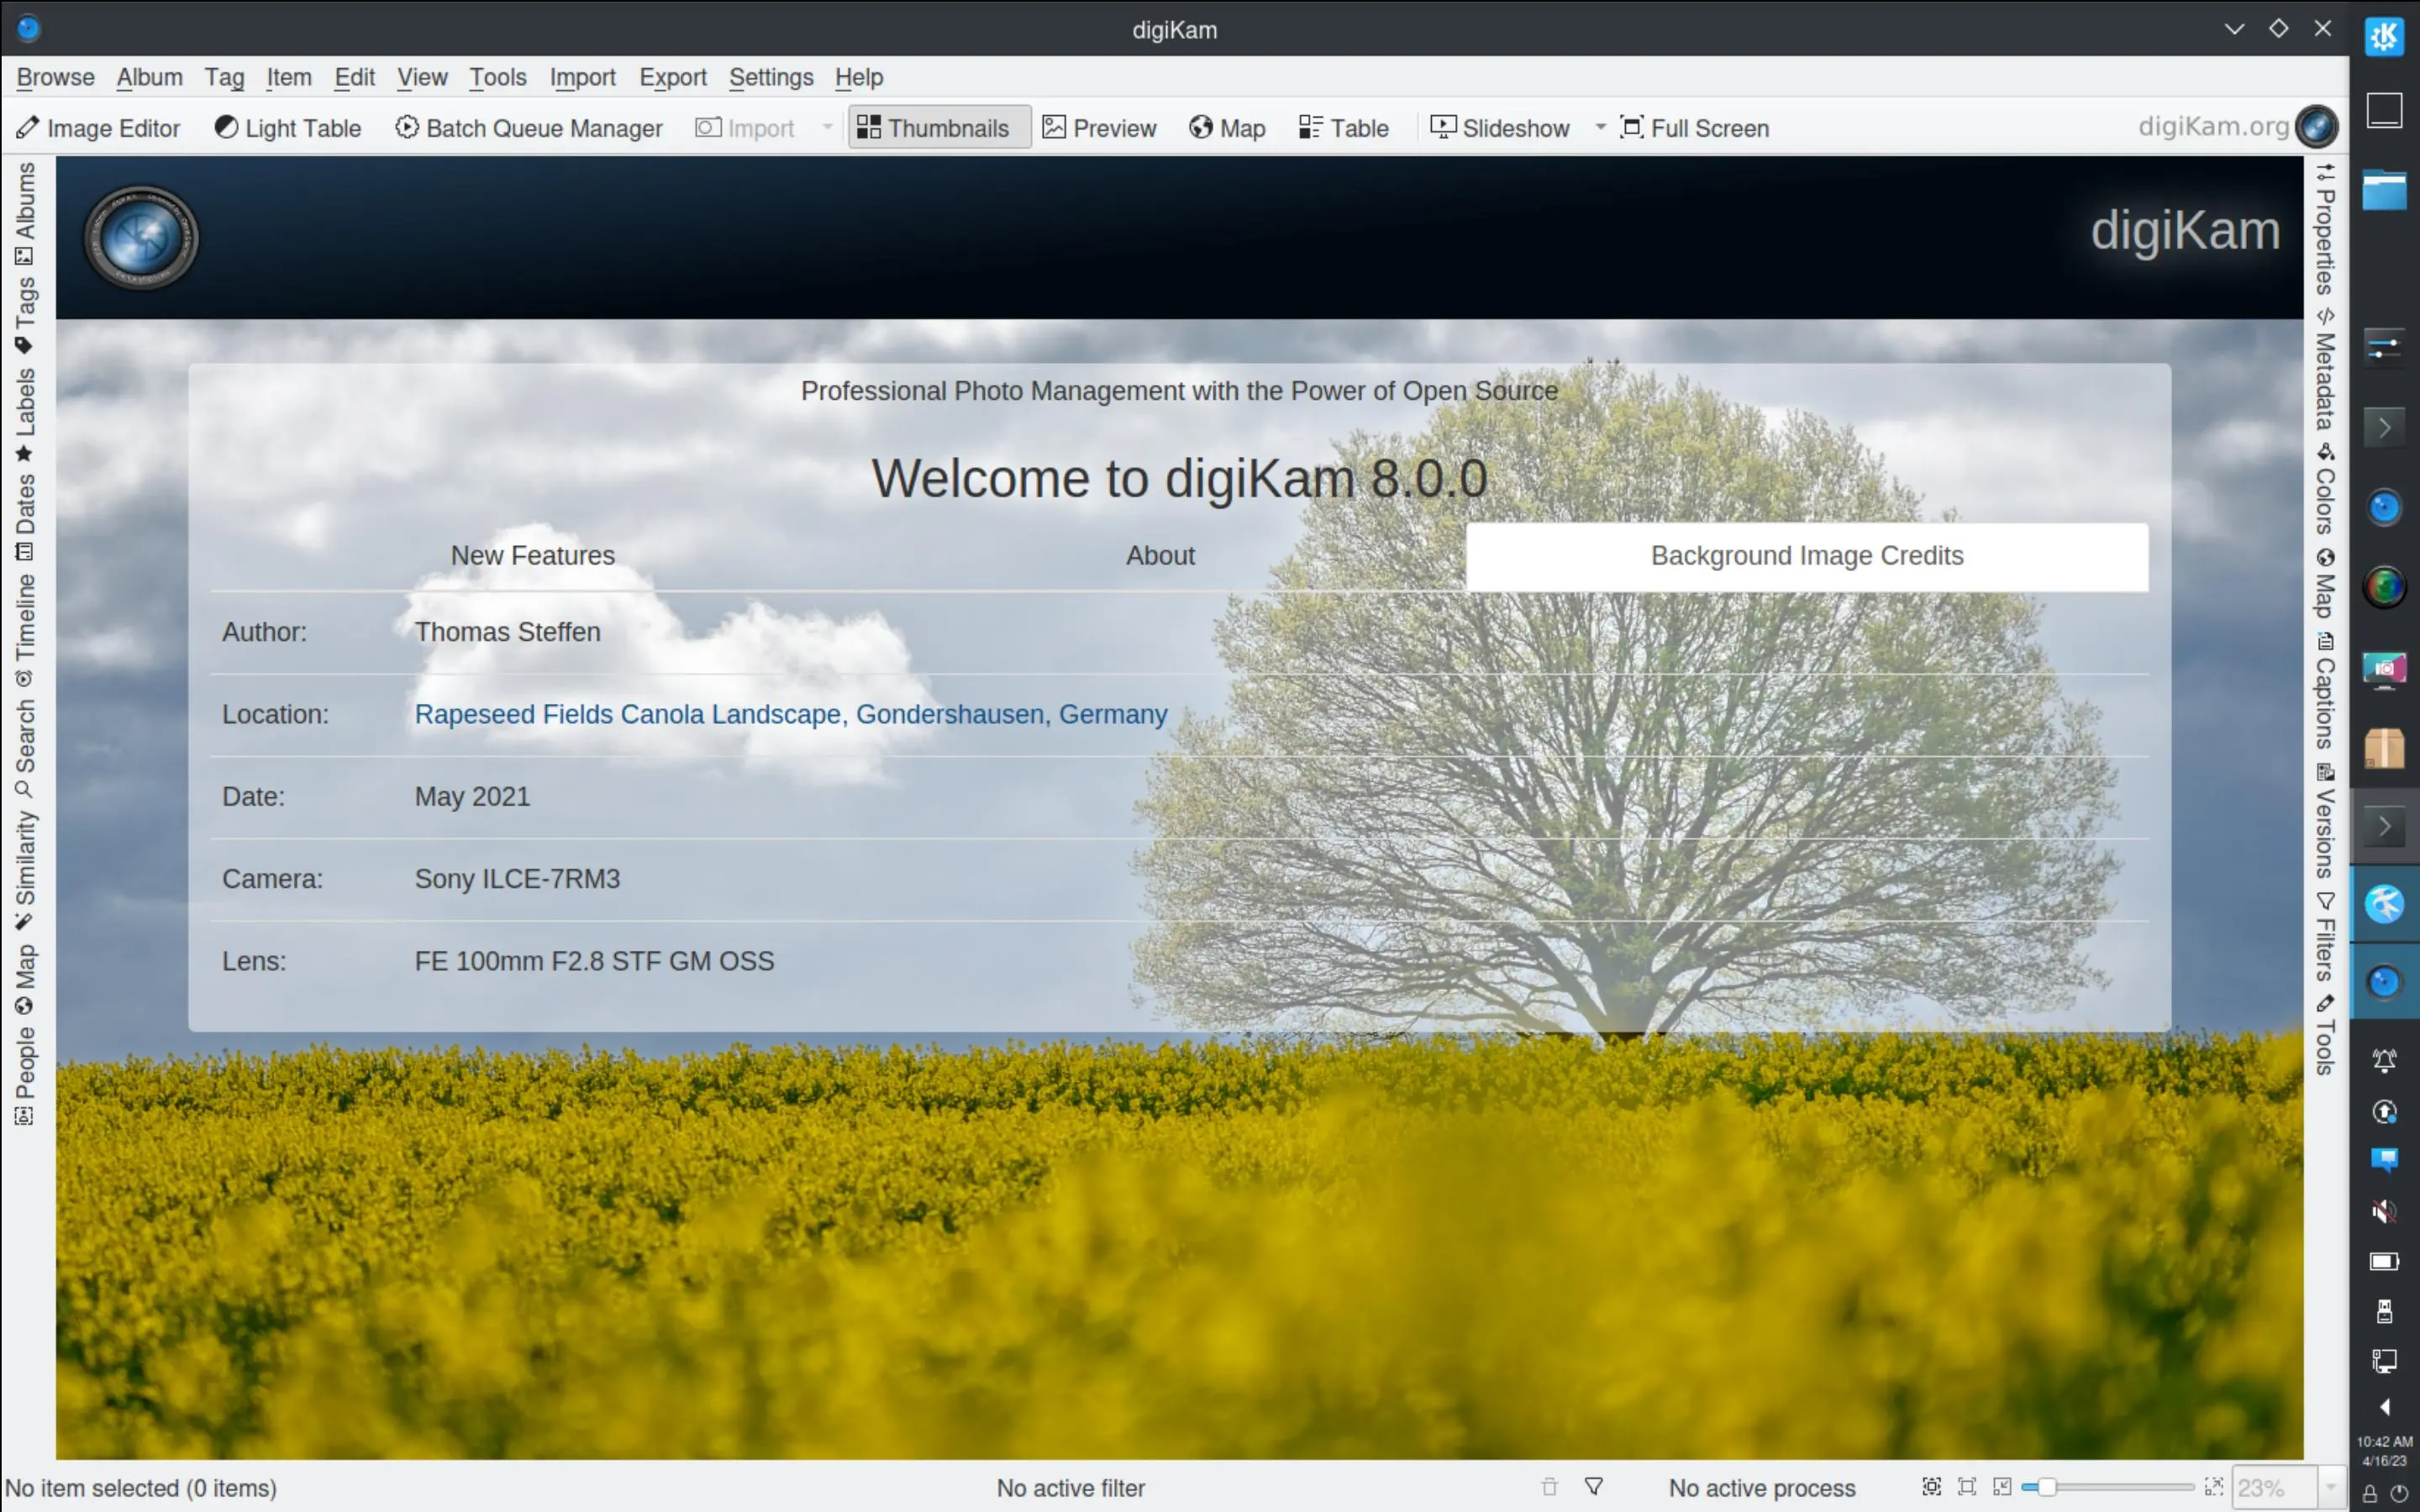2420x1512 pixels.
Task: Open the Settings menu
Action: (770, 77)
